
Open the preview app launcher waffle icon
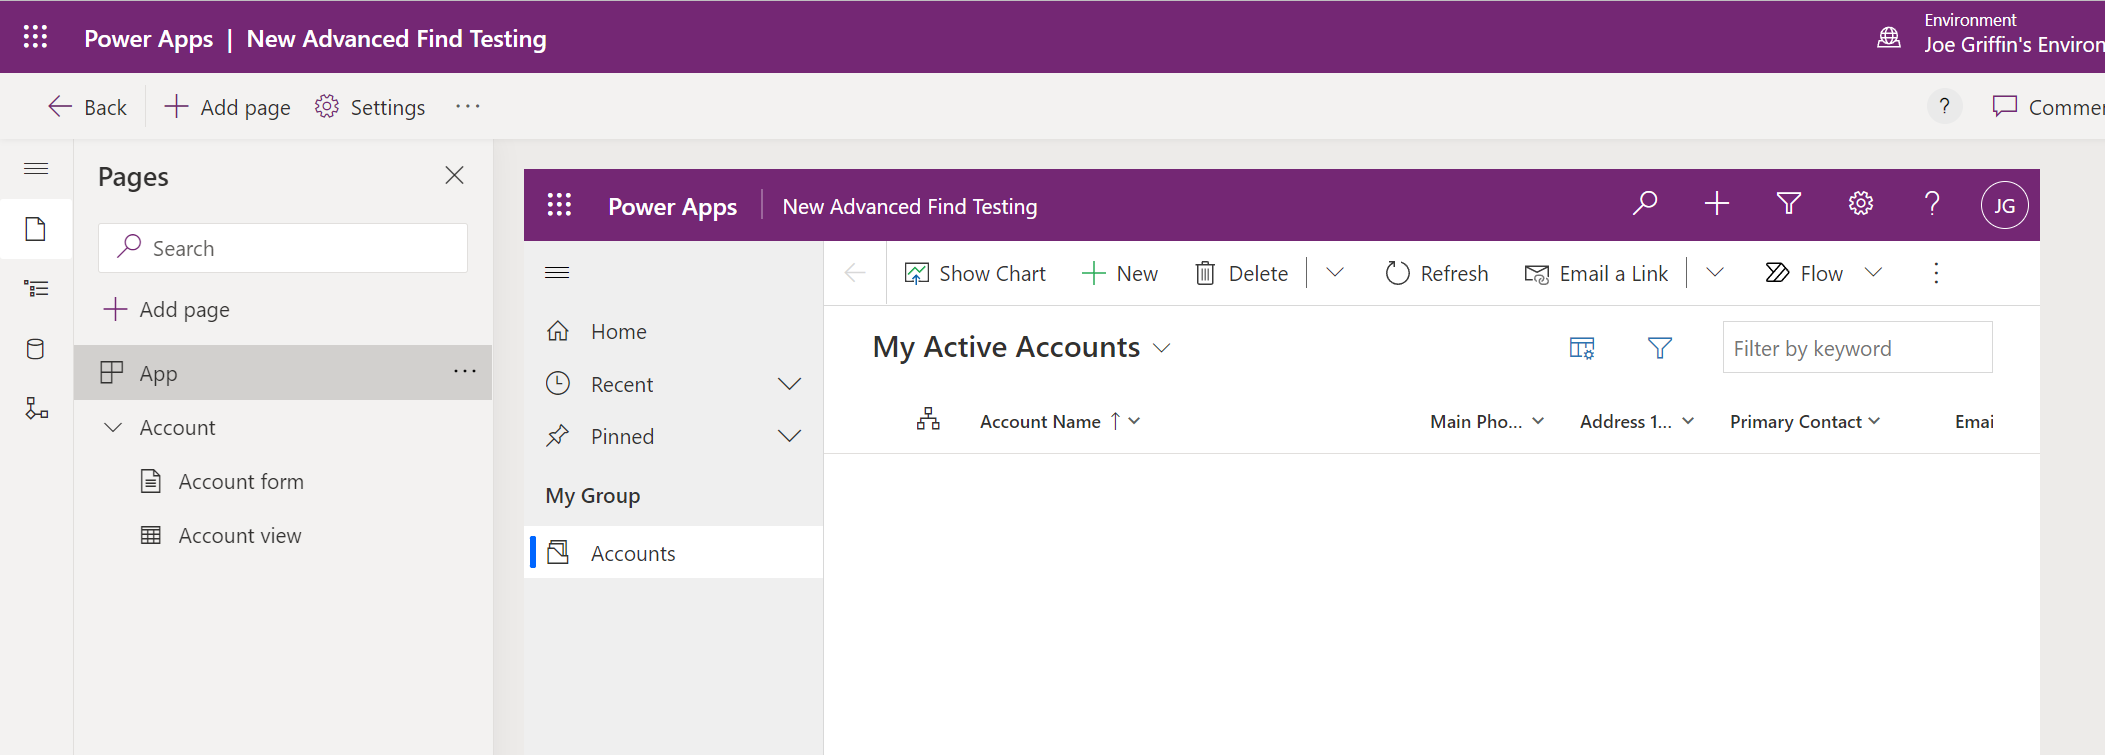point(559,205)
